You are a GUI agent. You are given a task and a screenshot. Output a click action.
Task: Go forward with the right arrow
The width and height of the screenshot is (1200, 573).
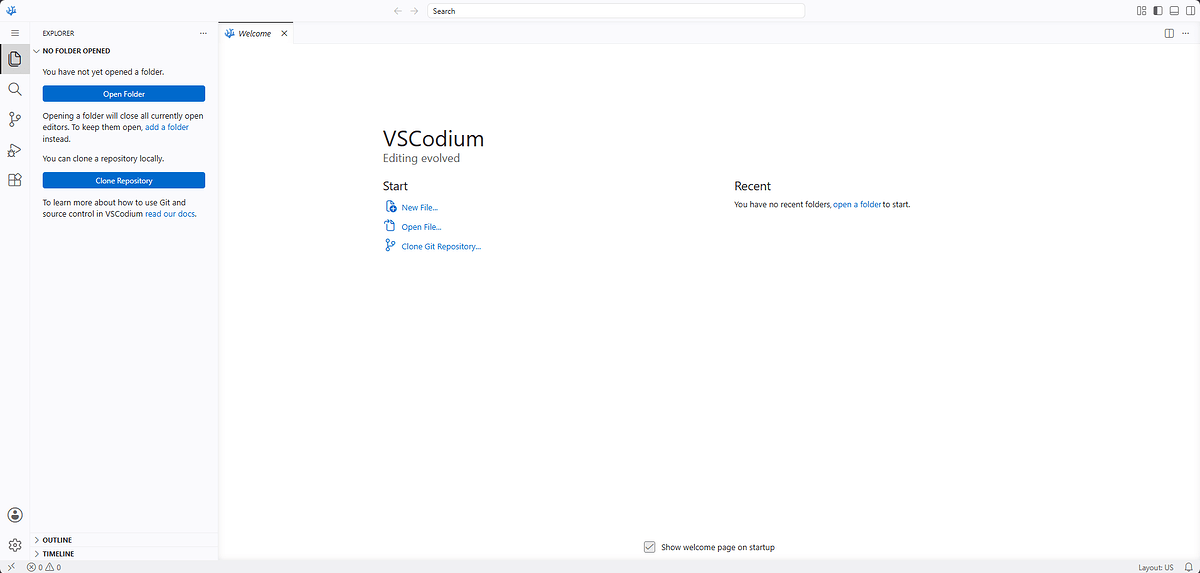tap(414, 11)
